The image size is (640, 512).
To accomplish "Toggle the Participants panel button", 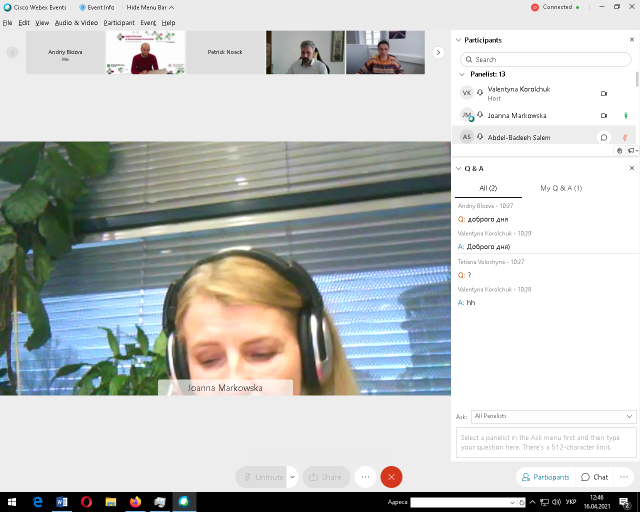I will 546,477.
